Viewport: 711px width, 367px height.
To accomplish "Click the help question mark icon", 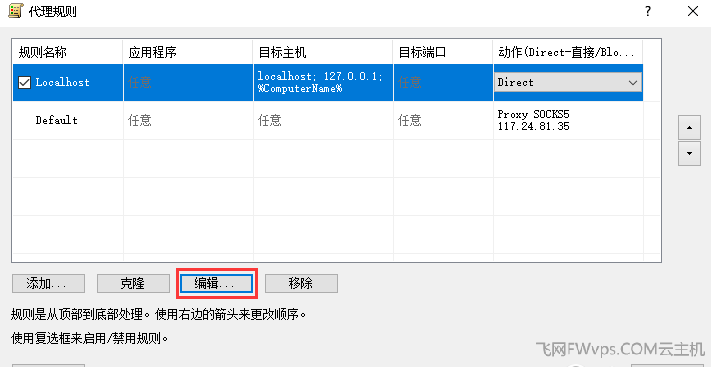I will click(648, 11).
